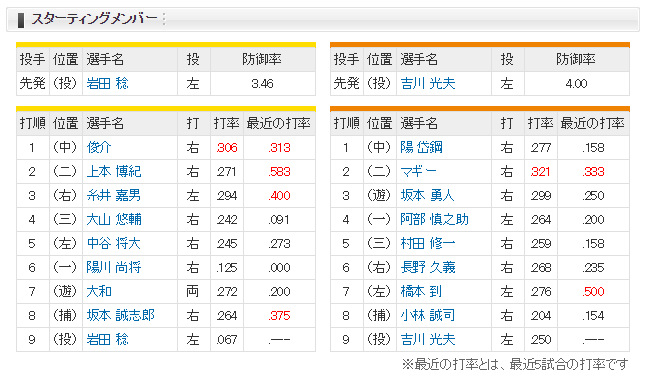Click position (三) next to 大山 悠輔
The width and height of the screenshot is (645, 388).
pyautogui.click(x=65, y=219)
